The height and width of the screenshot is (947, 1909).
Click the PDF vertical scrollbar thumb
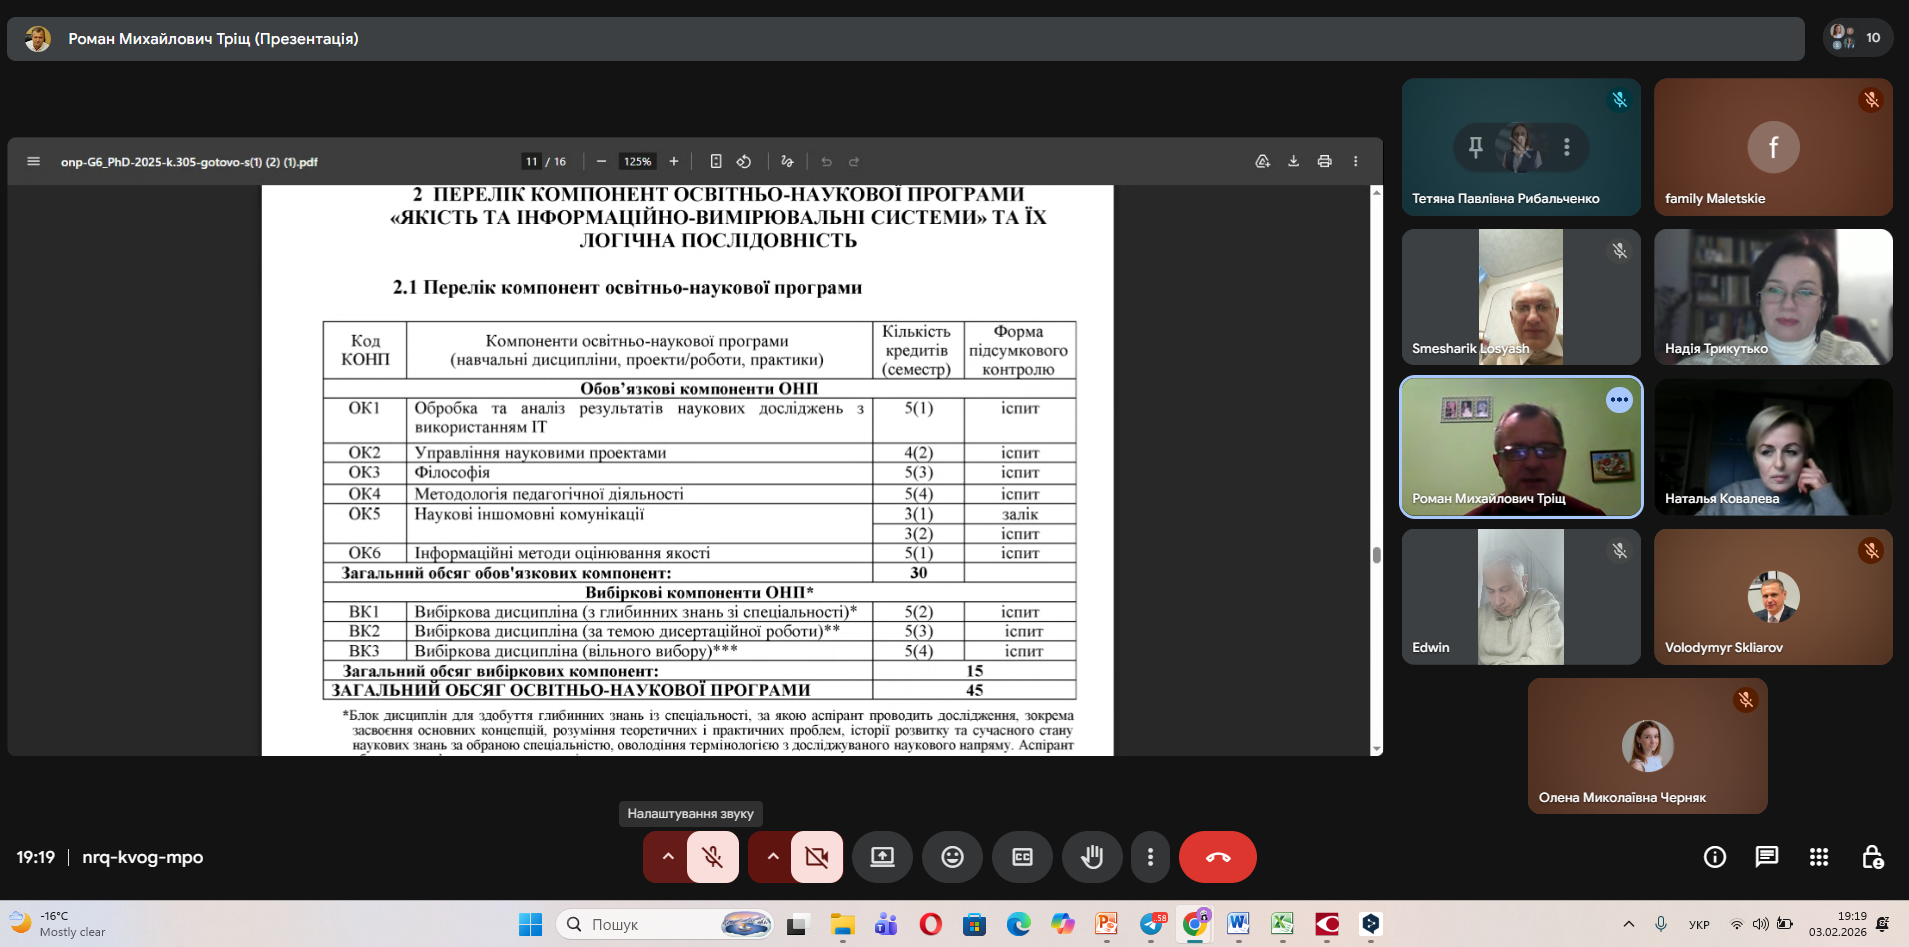(1376, 555)
